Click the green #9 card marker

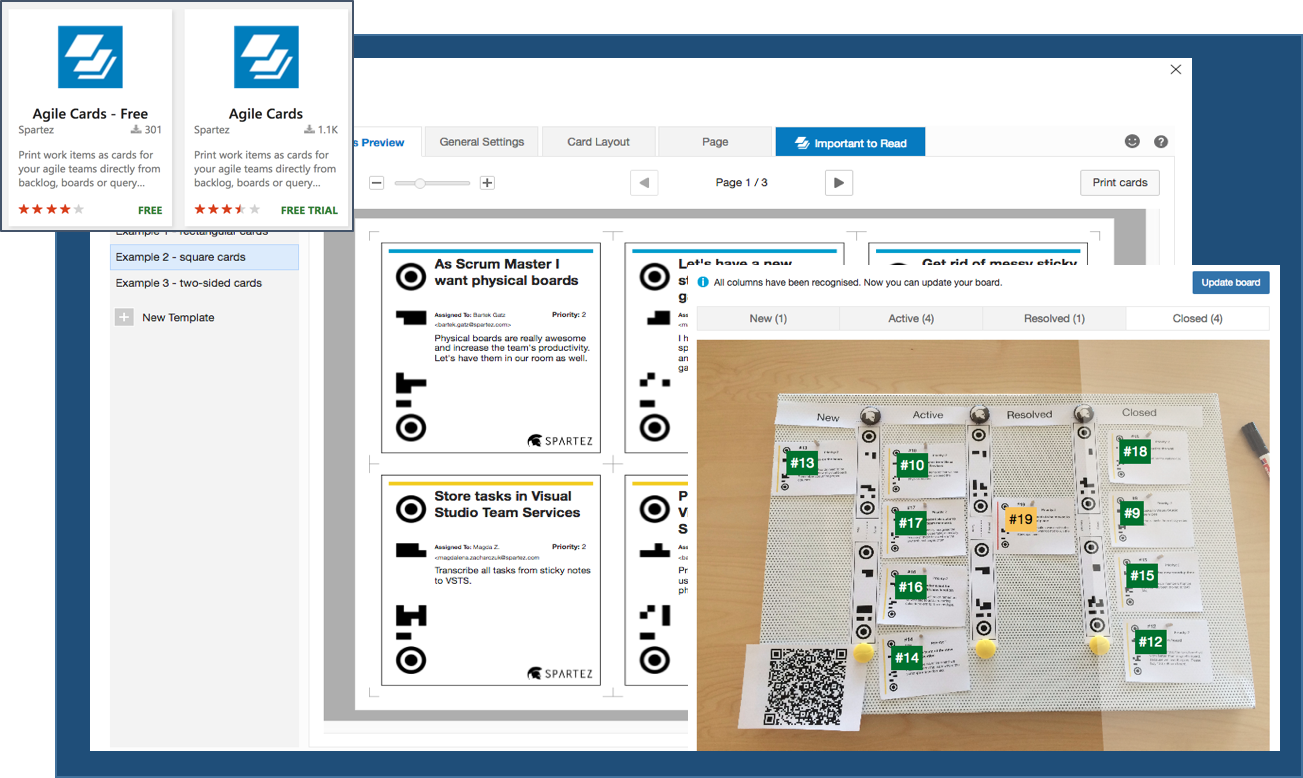click(x=1132, y=514)
